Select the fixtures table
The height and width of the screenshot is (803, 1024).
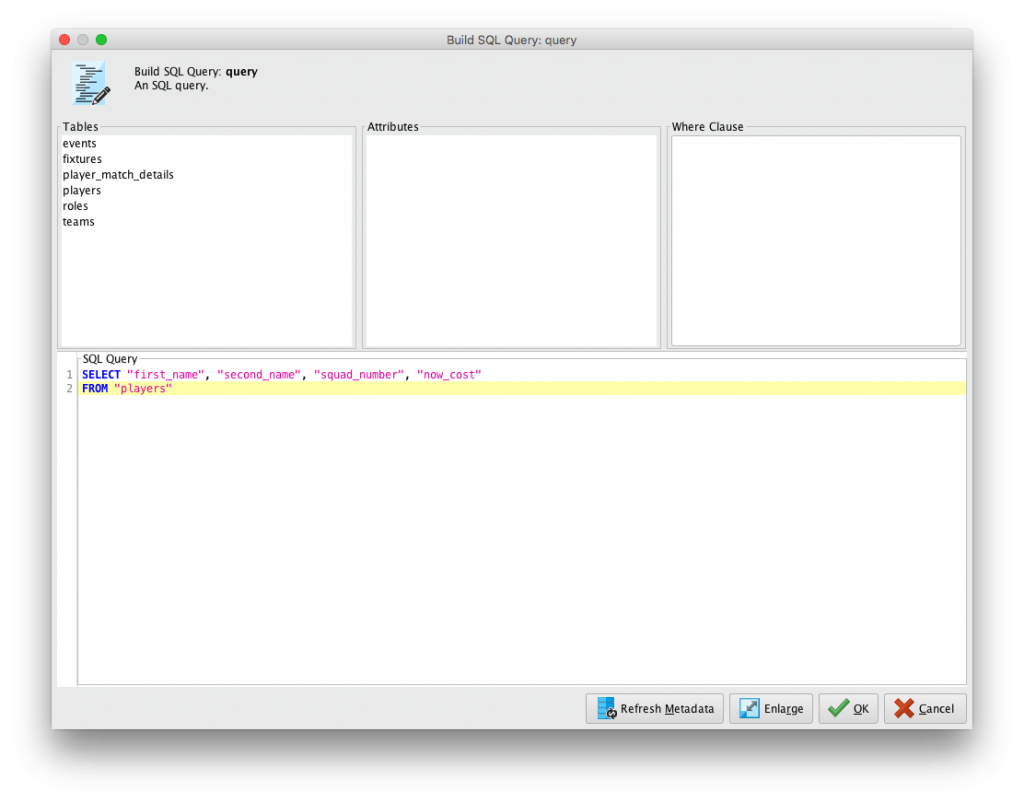coord(82,159)
